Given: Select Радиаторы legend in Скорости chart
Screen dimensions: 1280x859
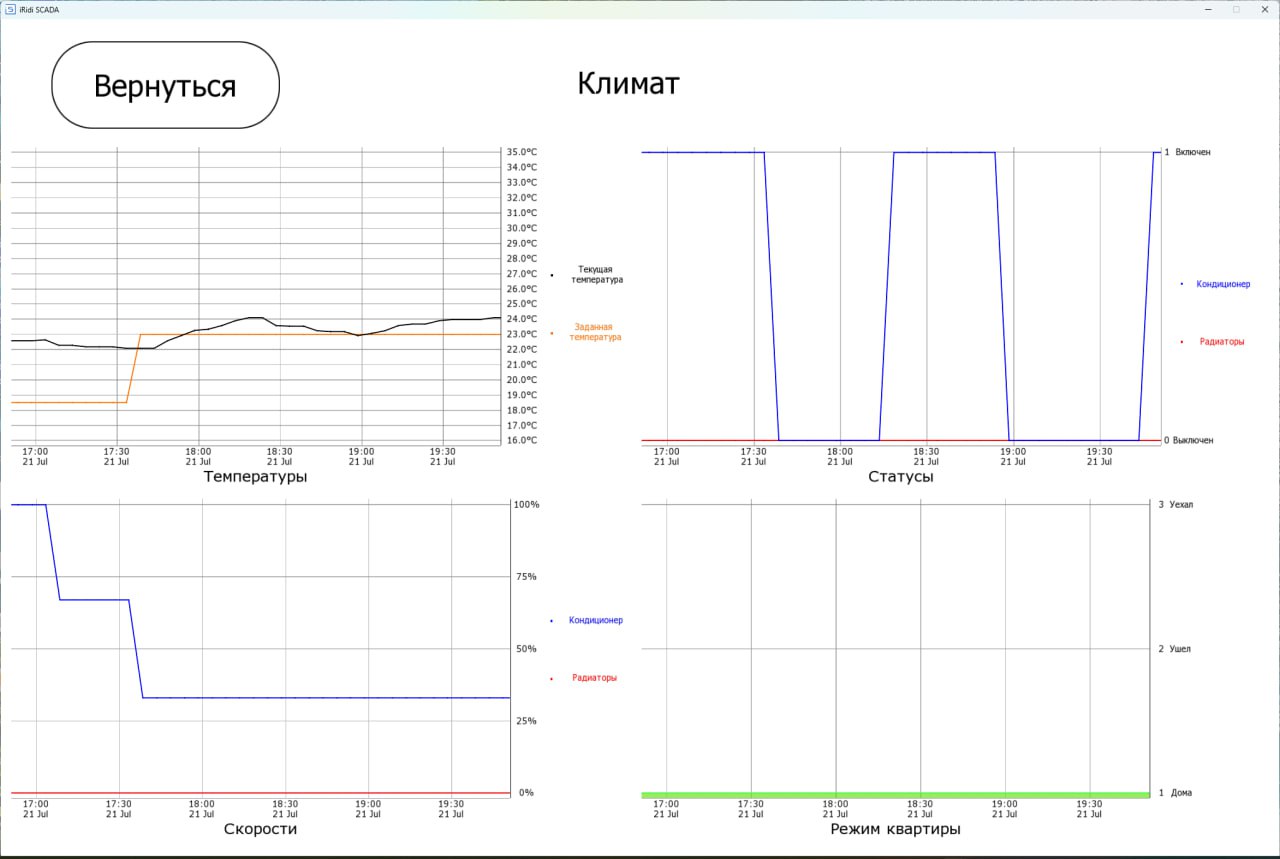Looking at the screenshot, I should pyautogui.click(x=594, y=678).
